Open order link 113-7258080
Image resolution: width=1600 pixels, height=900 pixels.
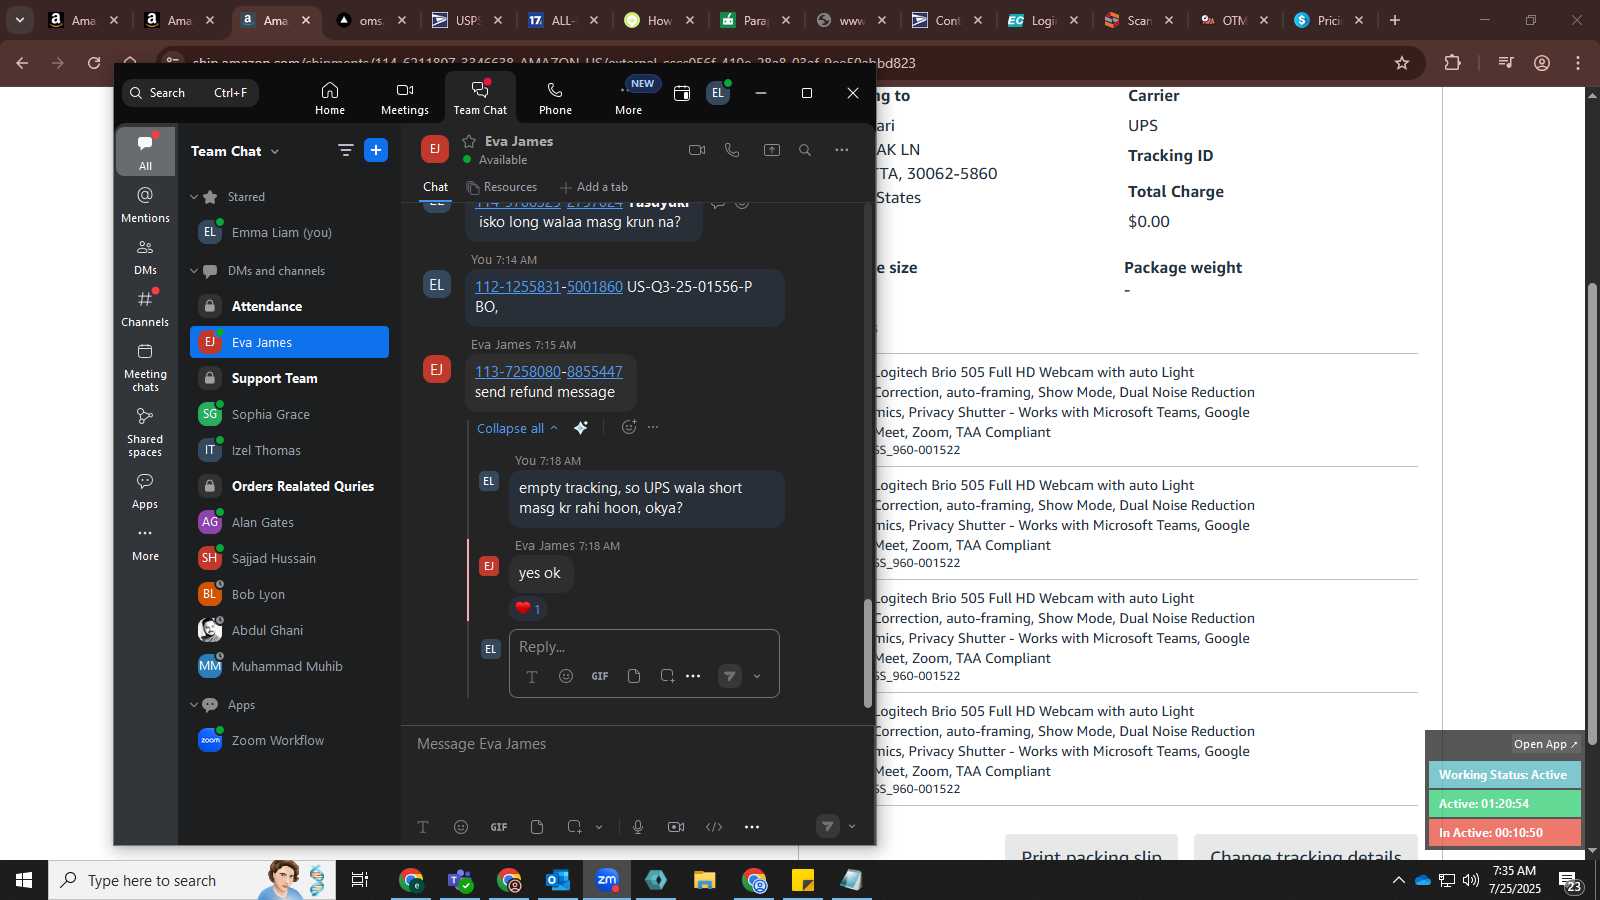[x=517, y=372]
